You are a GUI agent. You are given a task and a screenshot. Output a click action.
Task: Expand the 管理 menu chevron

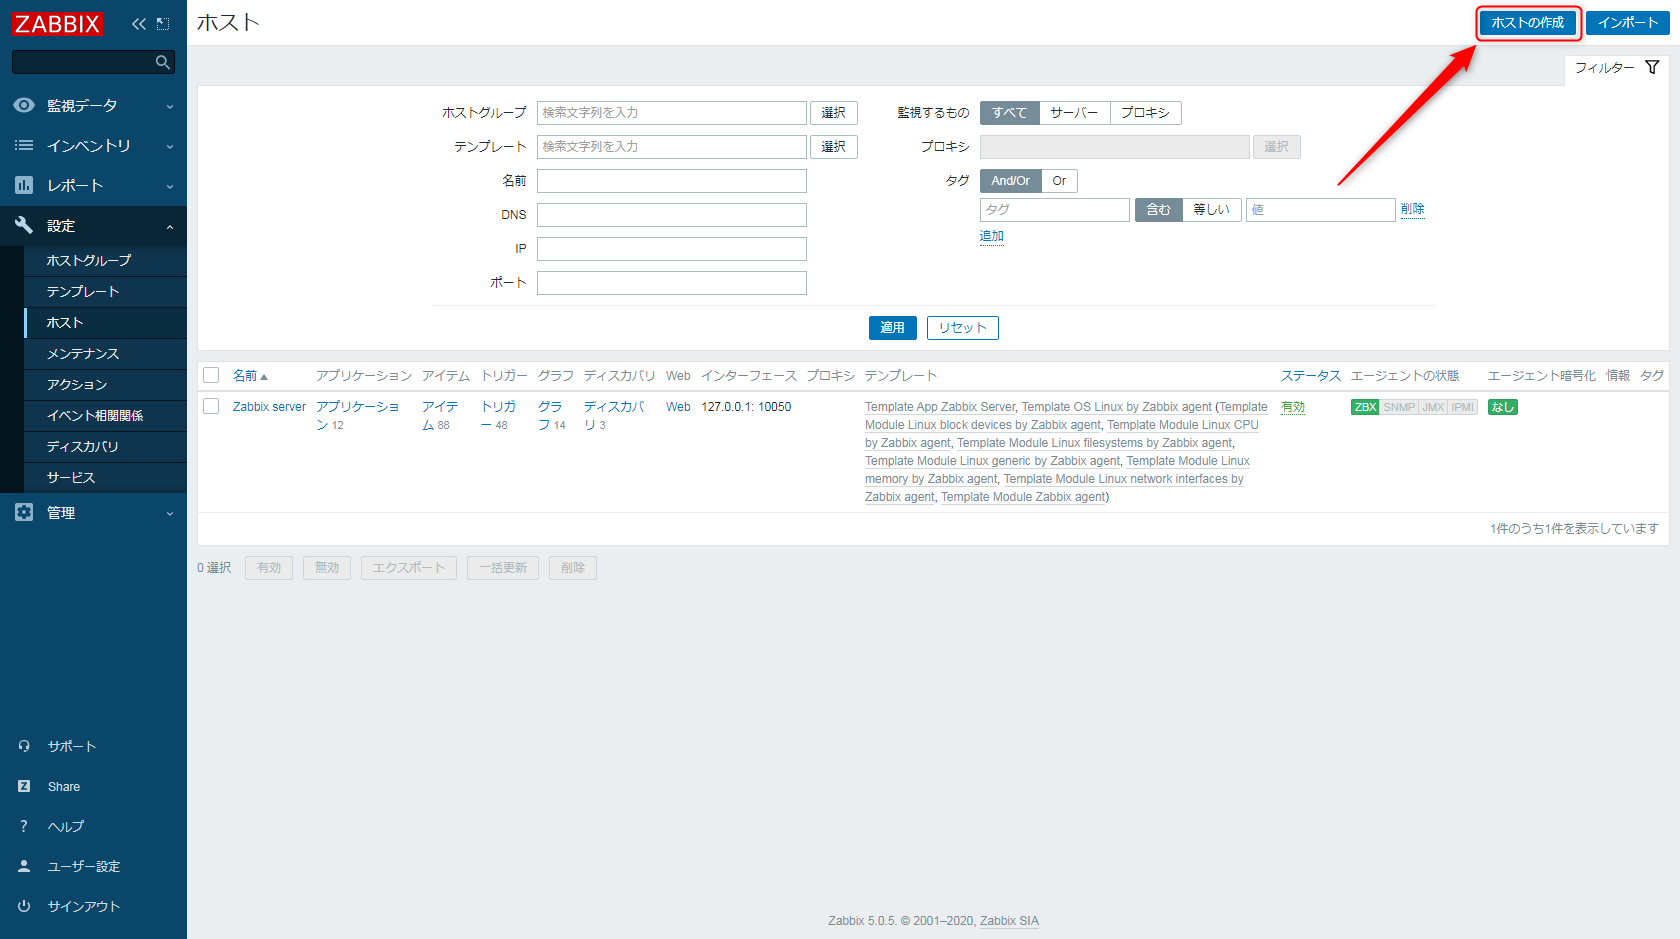pos(170,513)
